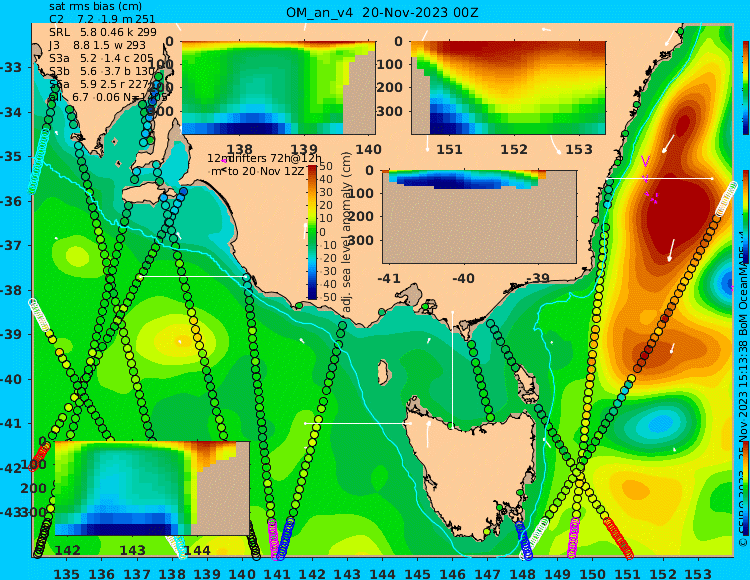Click the 149 longitude tick label

pyautogui.click(x=558, y=573)
